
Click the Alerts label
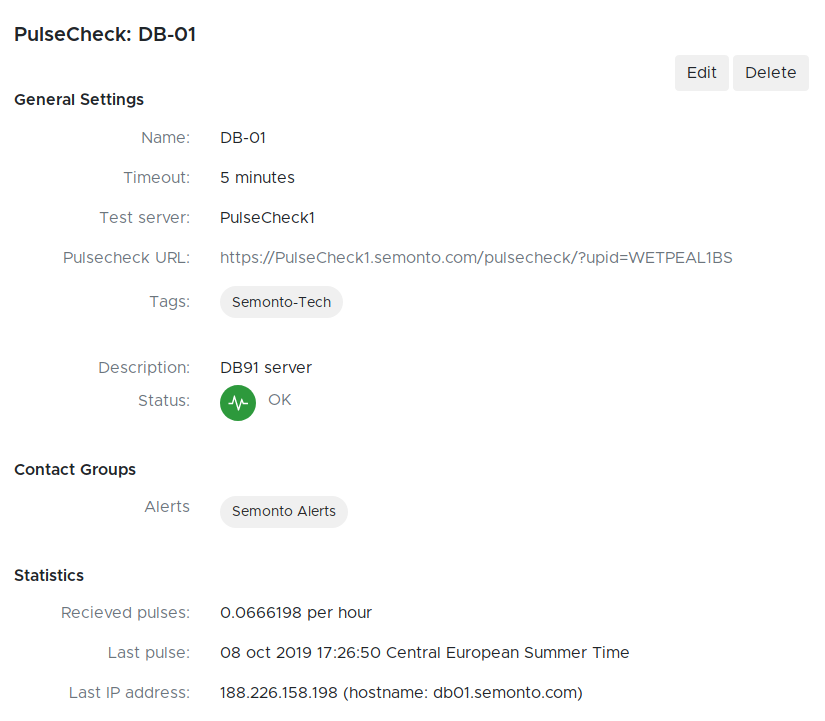point(167,507)
